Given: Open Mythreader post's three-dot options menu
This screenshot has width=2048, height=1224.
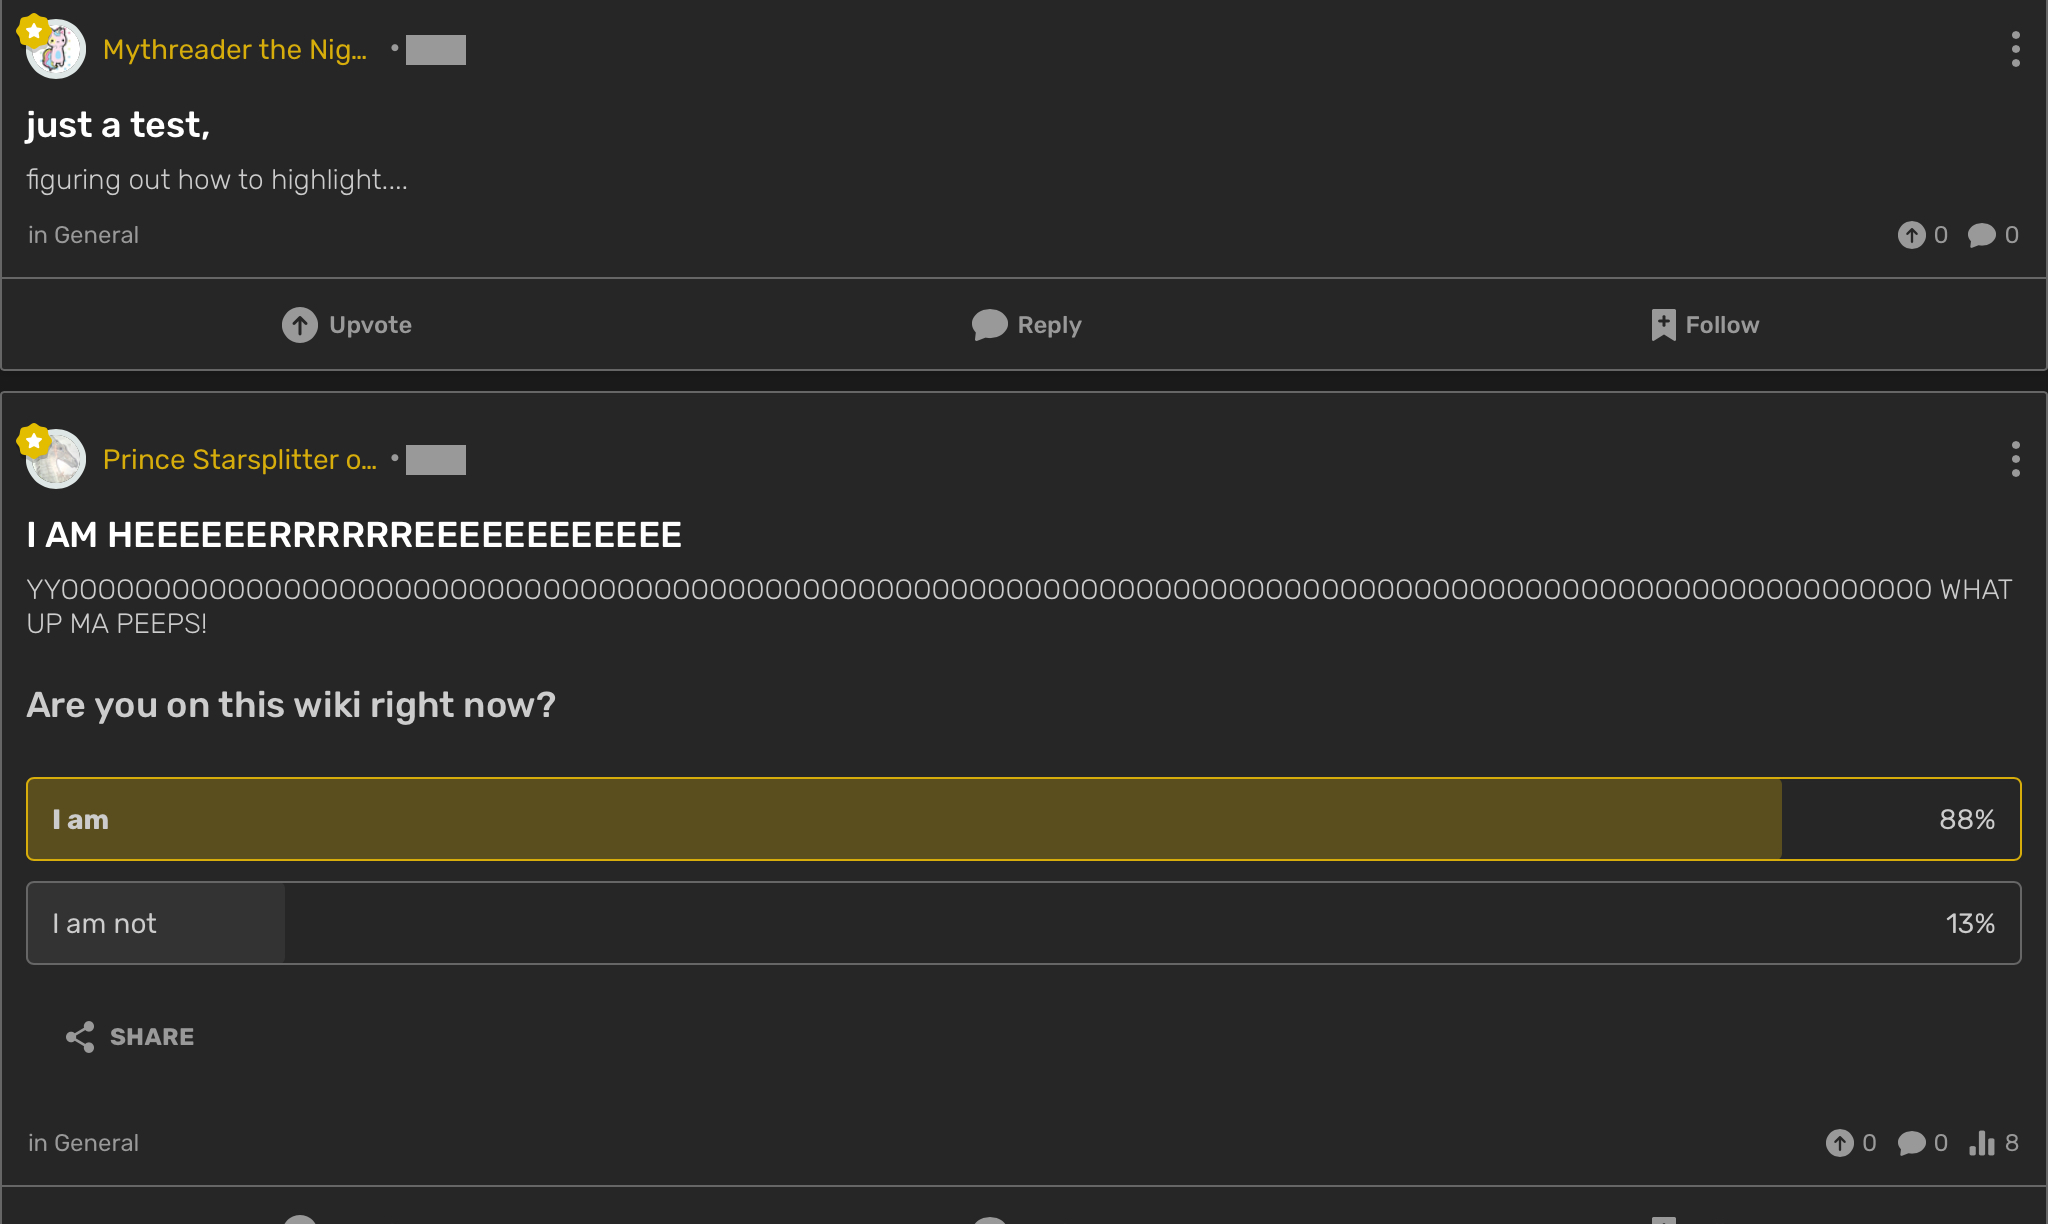Looking at the screenshot, I should (x=2015, y=49).
